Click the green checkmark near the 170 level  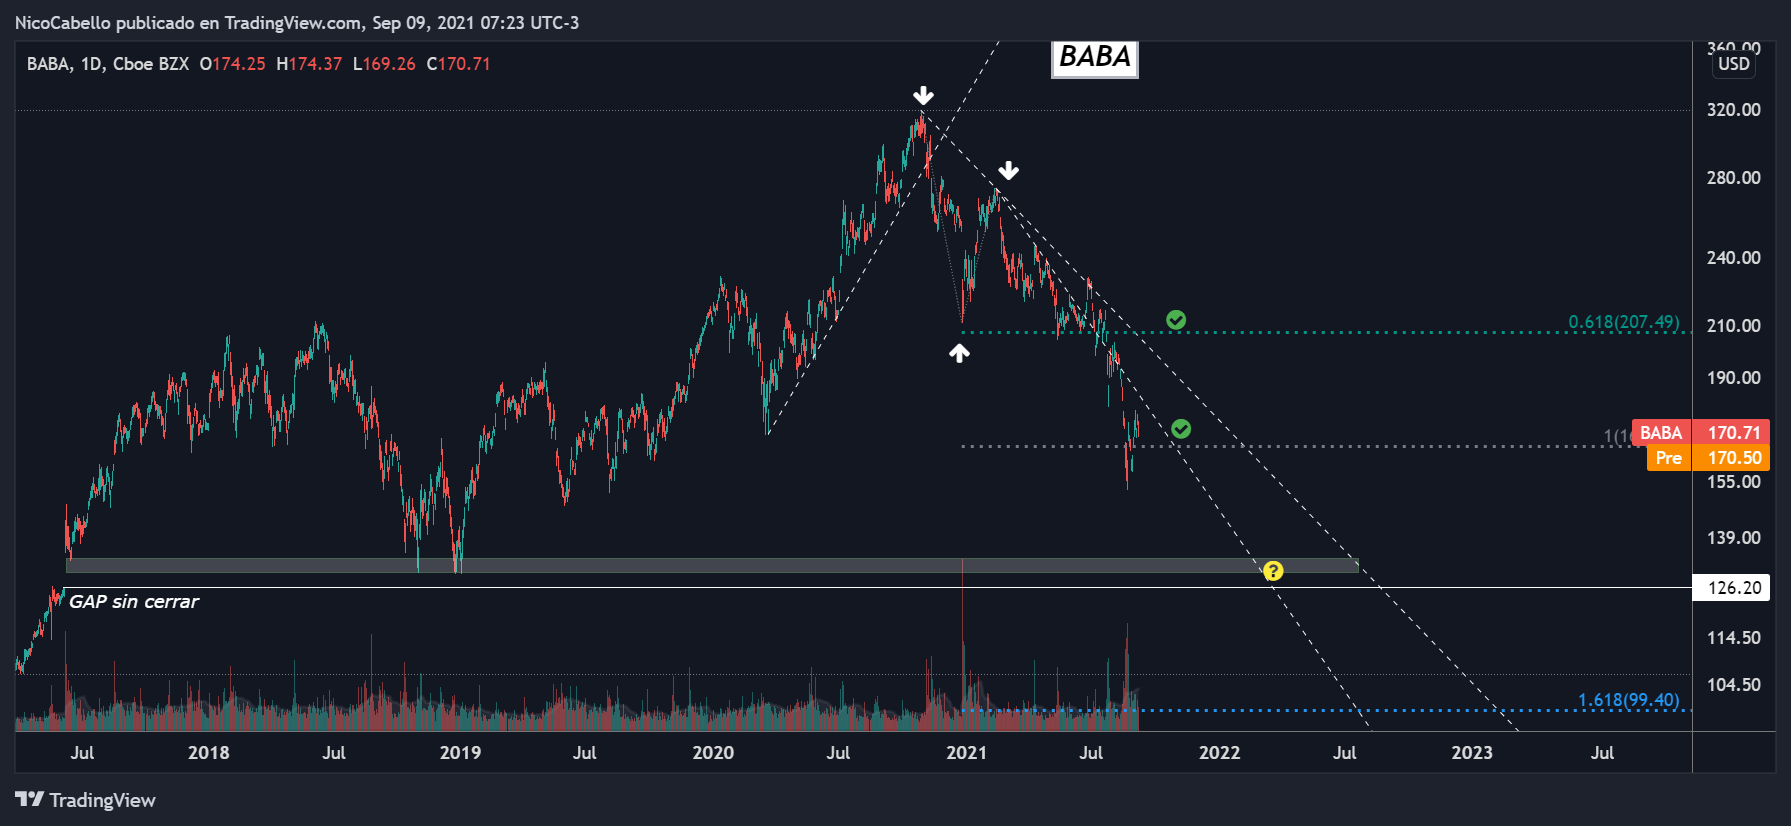point(1181,429)
